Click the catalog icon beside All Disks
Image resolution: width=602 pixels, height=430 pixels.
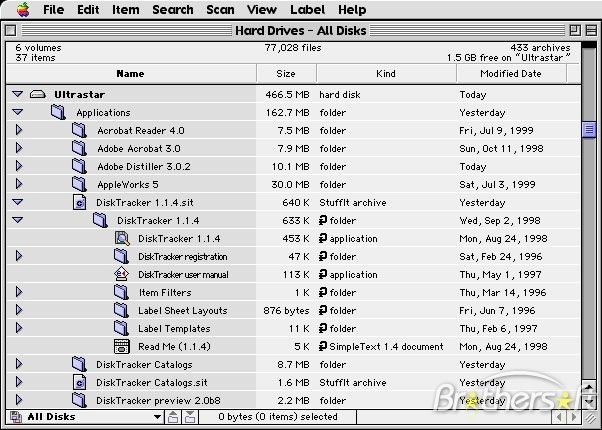tap(16, 417)
